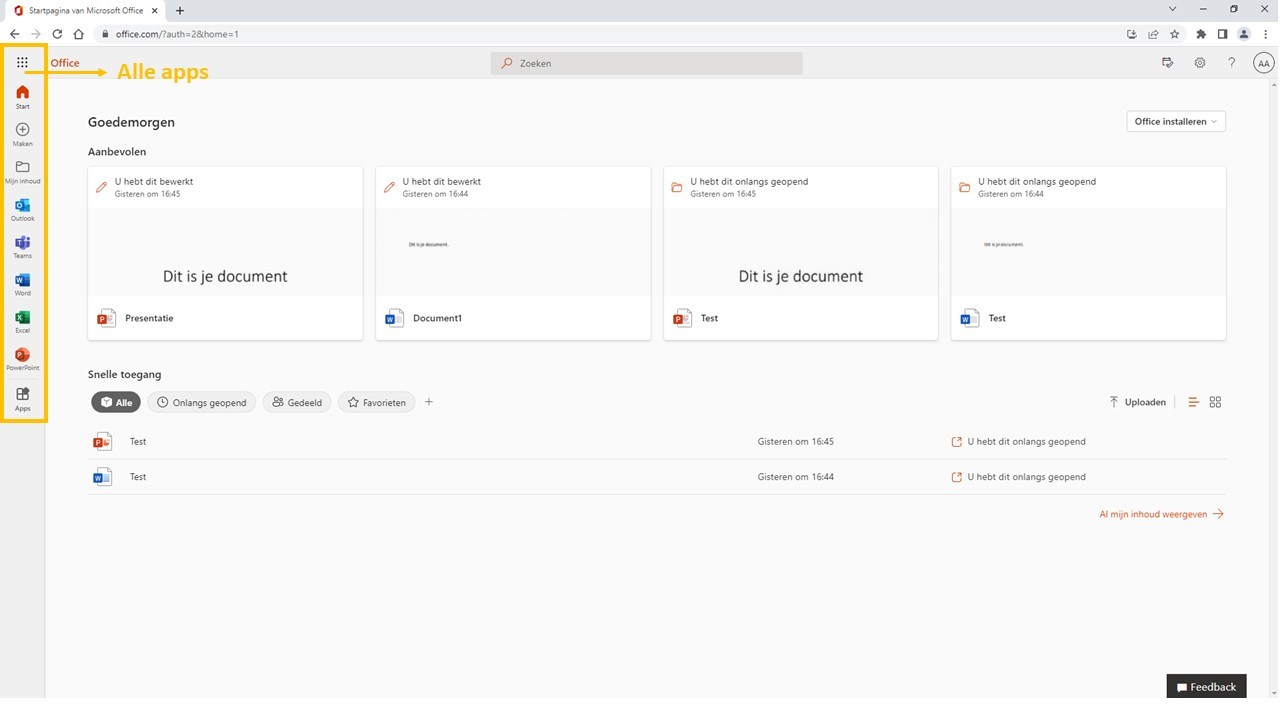1280x720 pixels.
Task: Open Chrome three-dot menu
Action: 1265,34
